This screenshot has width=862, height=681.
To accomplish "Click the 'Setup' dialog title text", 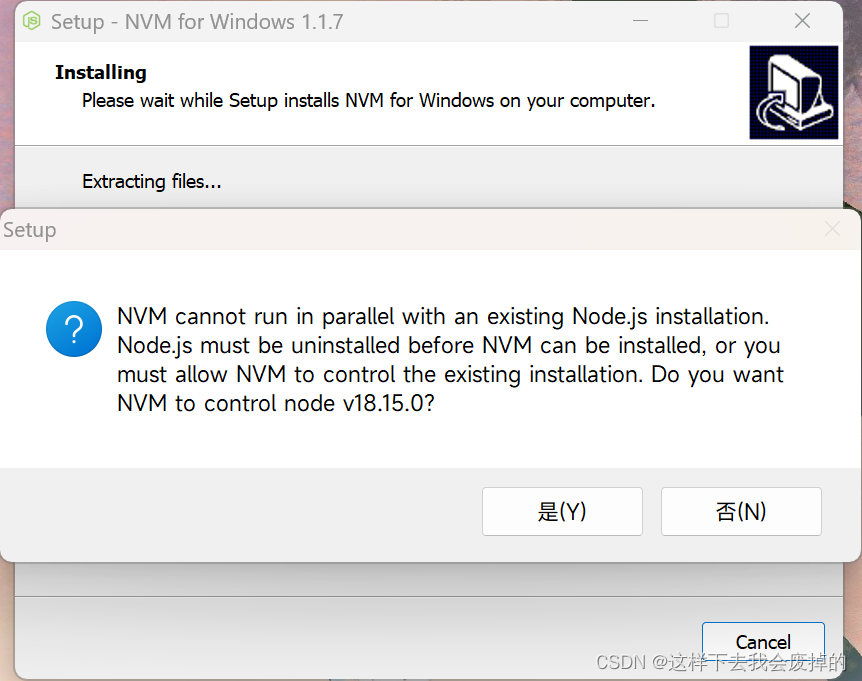I will point(30,230).
